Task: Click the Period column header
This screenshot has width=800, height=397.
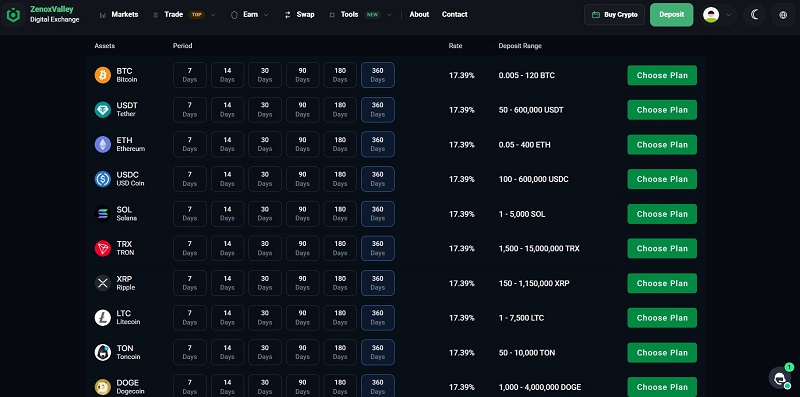Action: [183, 46]
